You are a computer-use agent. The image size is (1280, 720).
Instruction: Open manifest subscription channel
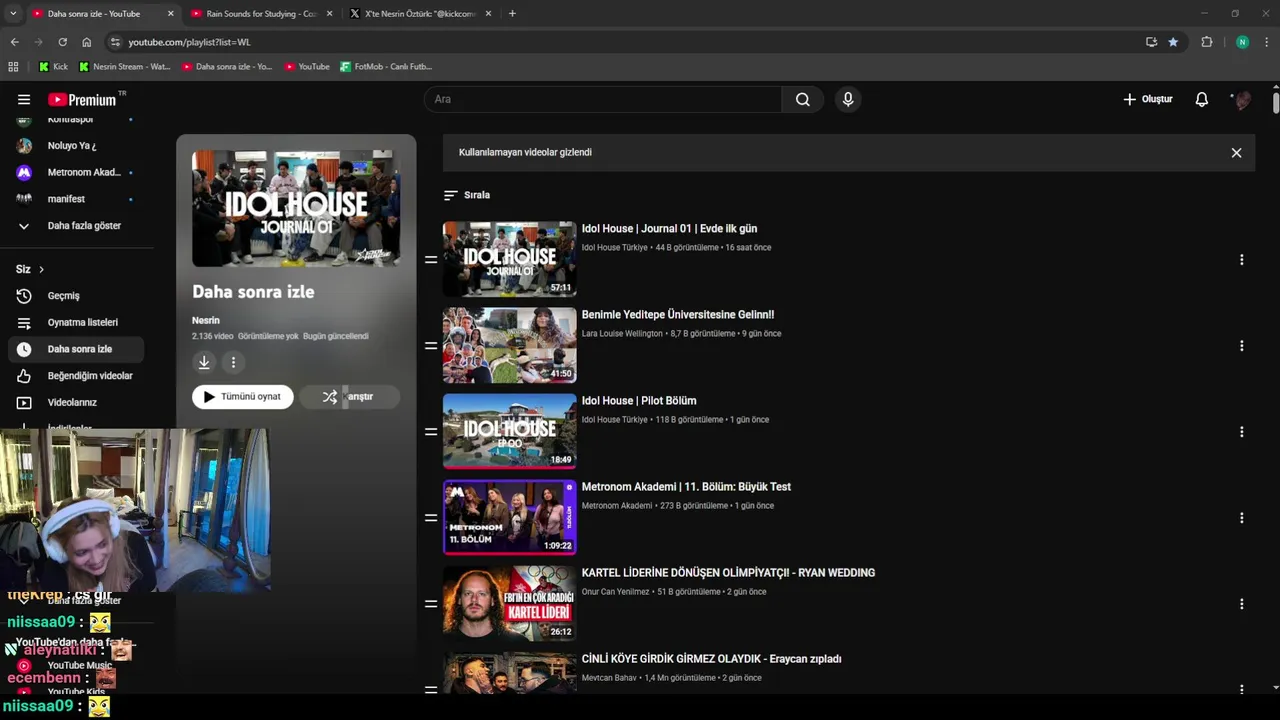(x=76, y=199)
